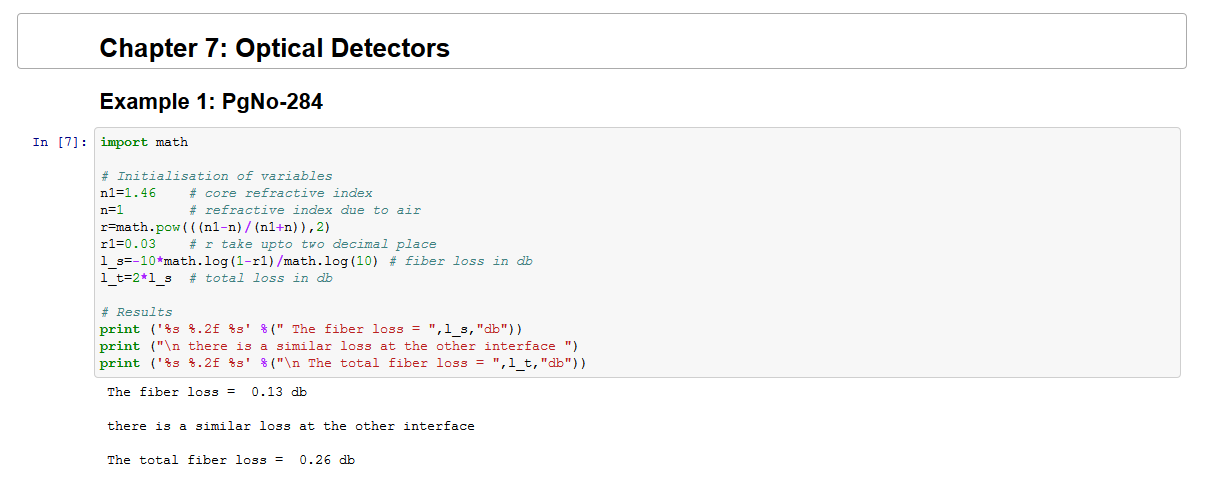Click the total fiber loss 0.26 db output
This screenshot has width=1228, height=478.
click(231, 460)
